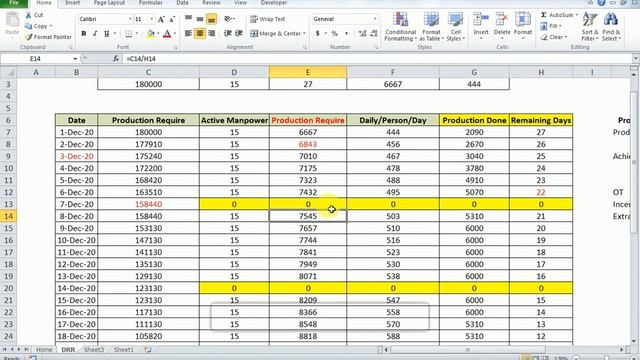The width and height of the screenshot is (640, 360).
Task: Toggle Bold formatting
Action: point(84,33)
